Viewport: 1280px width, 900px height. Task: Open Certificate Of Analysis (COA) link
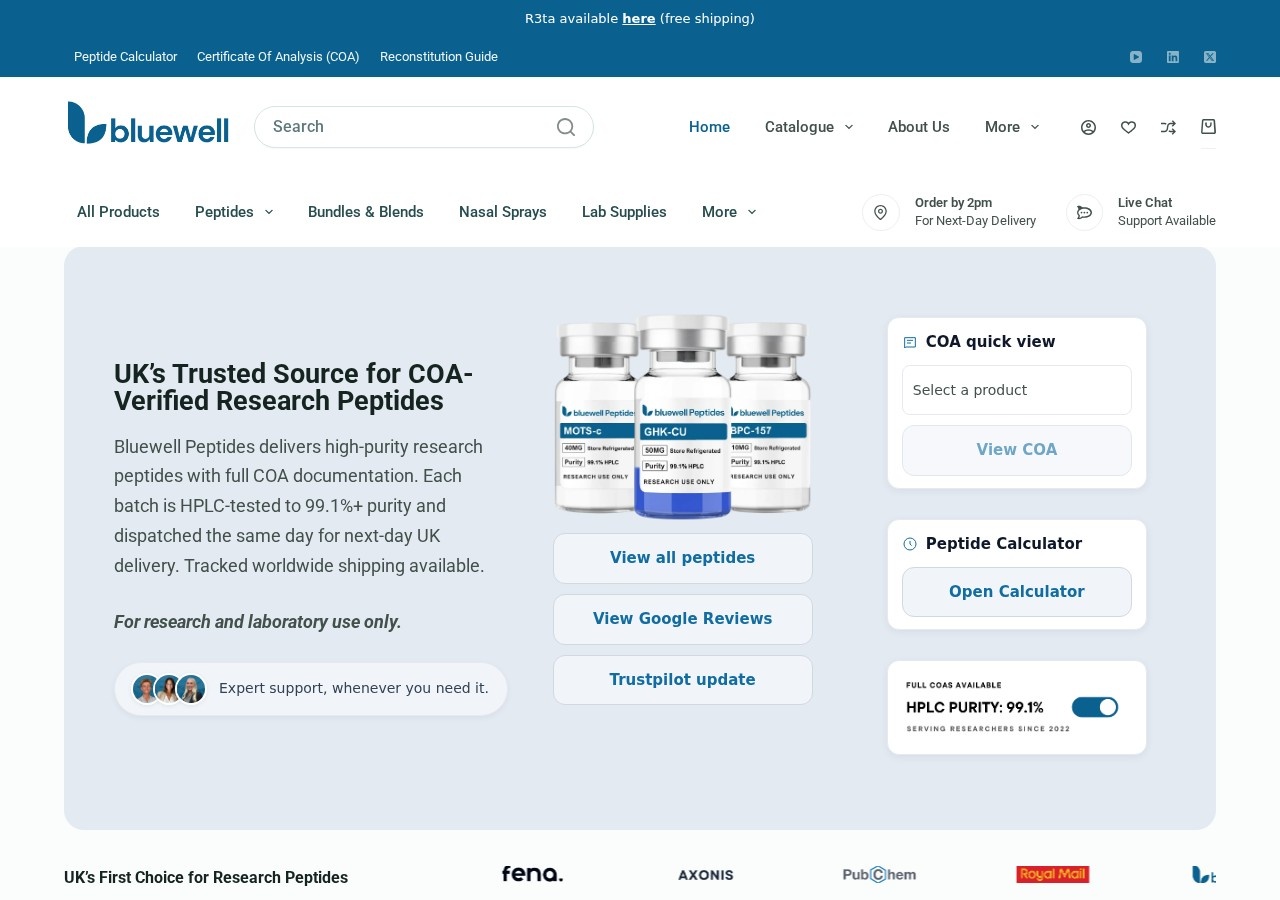[278, 57]
